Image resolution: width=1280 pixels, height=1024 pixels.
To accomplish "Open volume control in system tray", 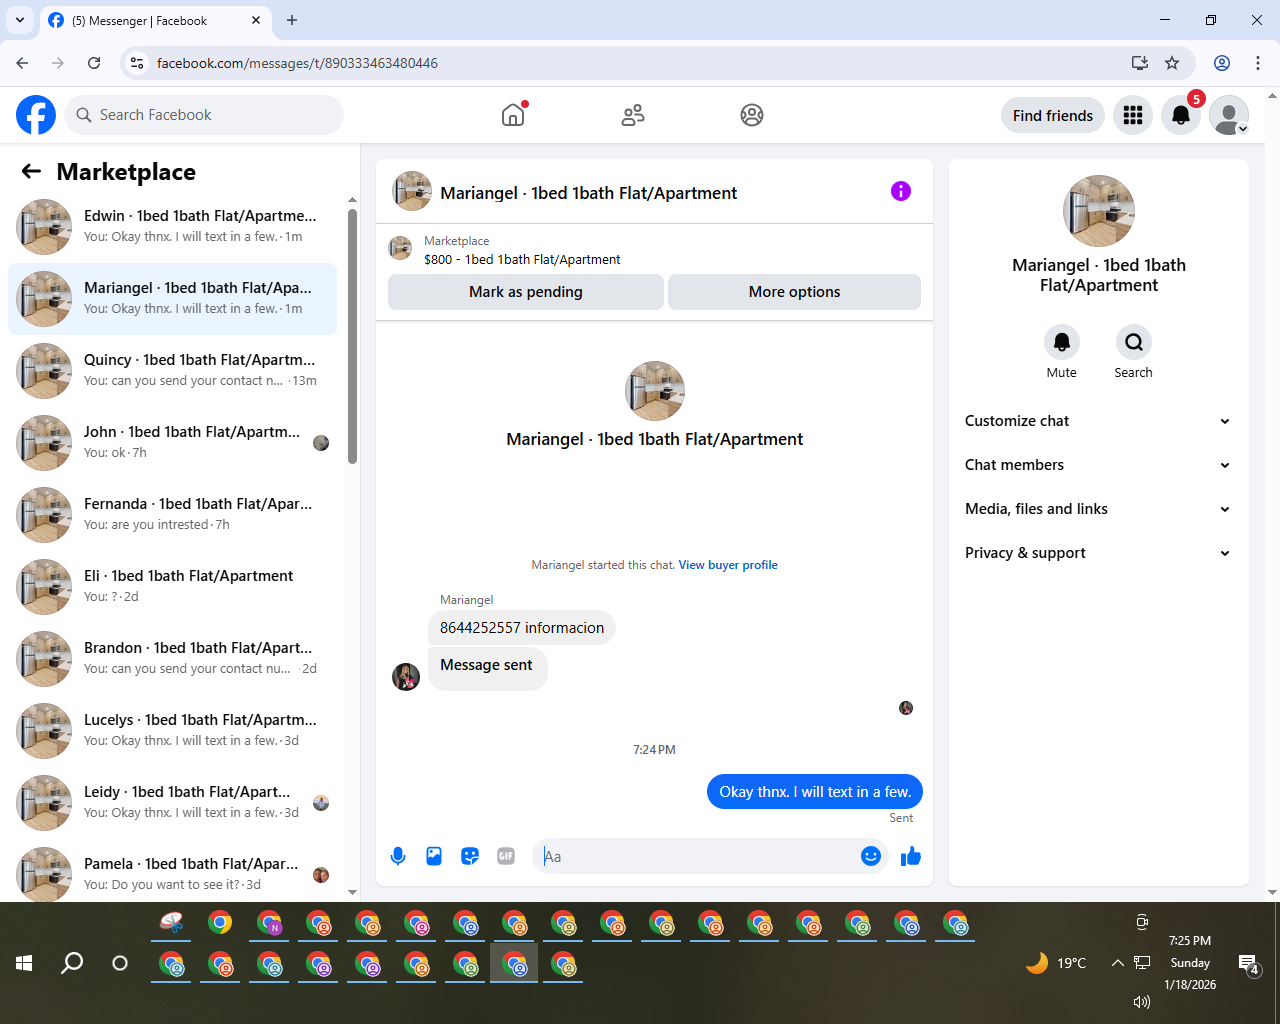I will 1142,1002.
